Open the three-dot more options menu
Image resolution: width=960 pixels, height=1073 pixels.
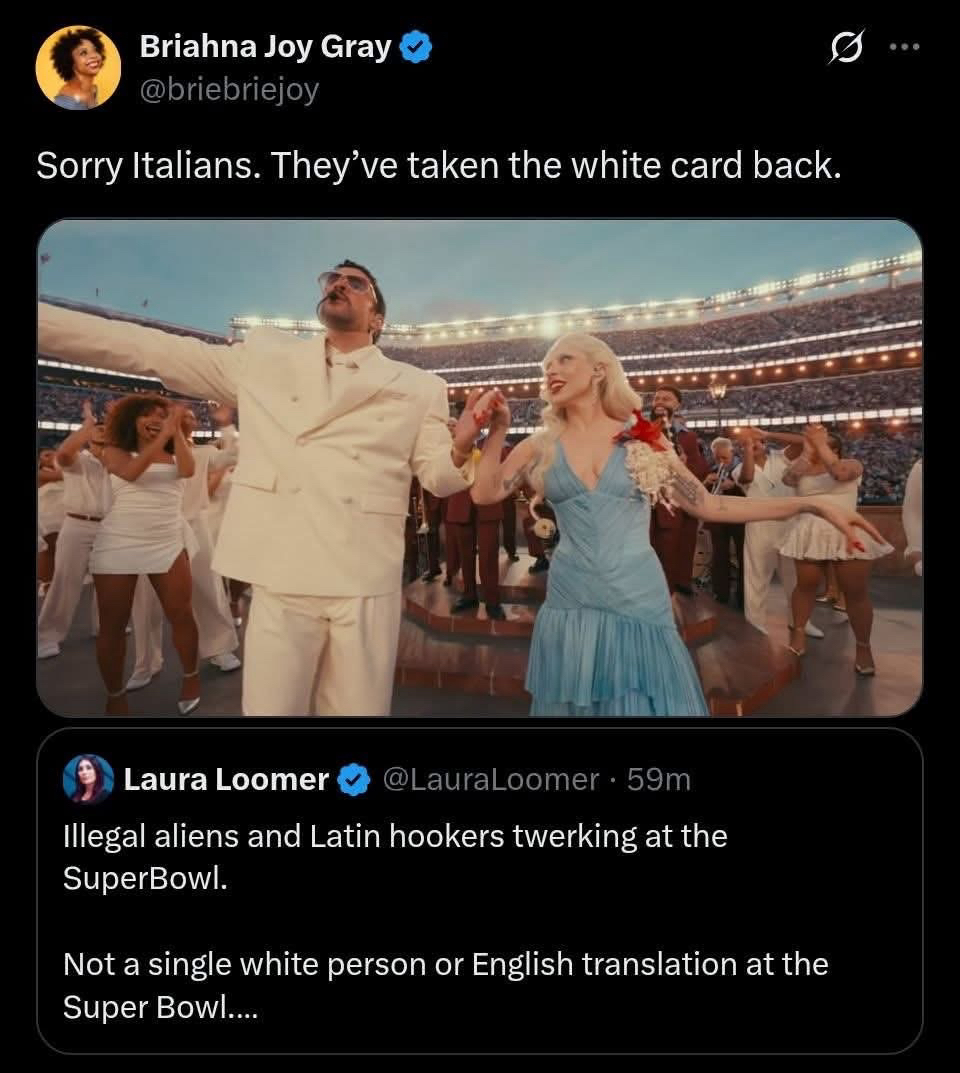pos(903,48)
